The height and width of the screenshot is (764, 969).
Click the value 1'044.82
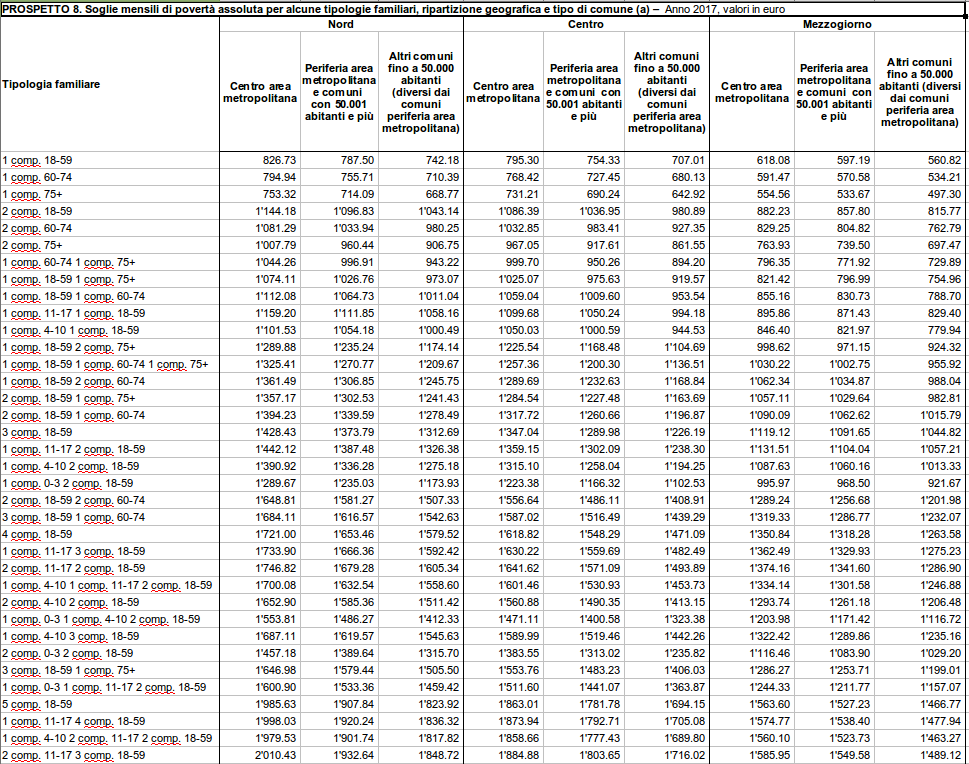coord(941,432)
